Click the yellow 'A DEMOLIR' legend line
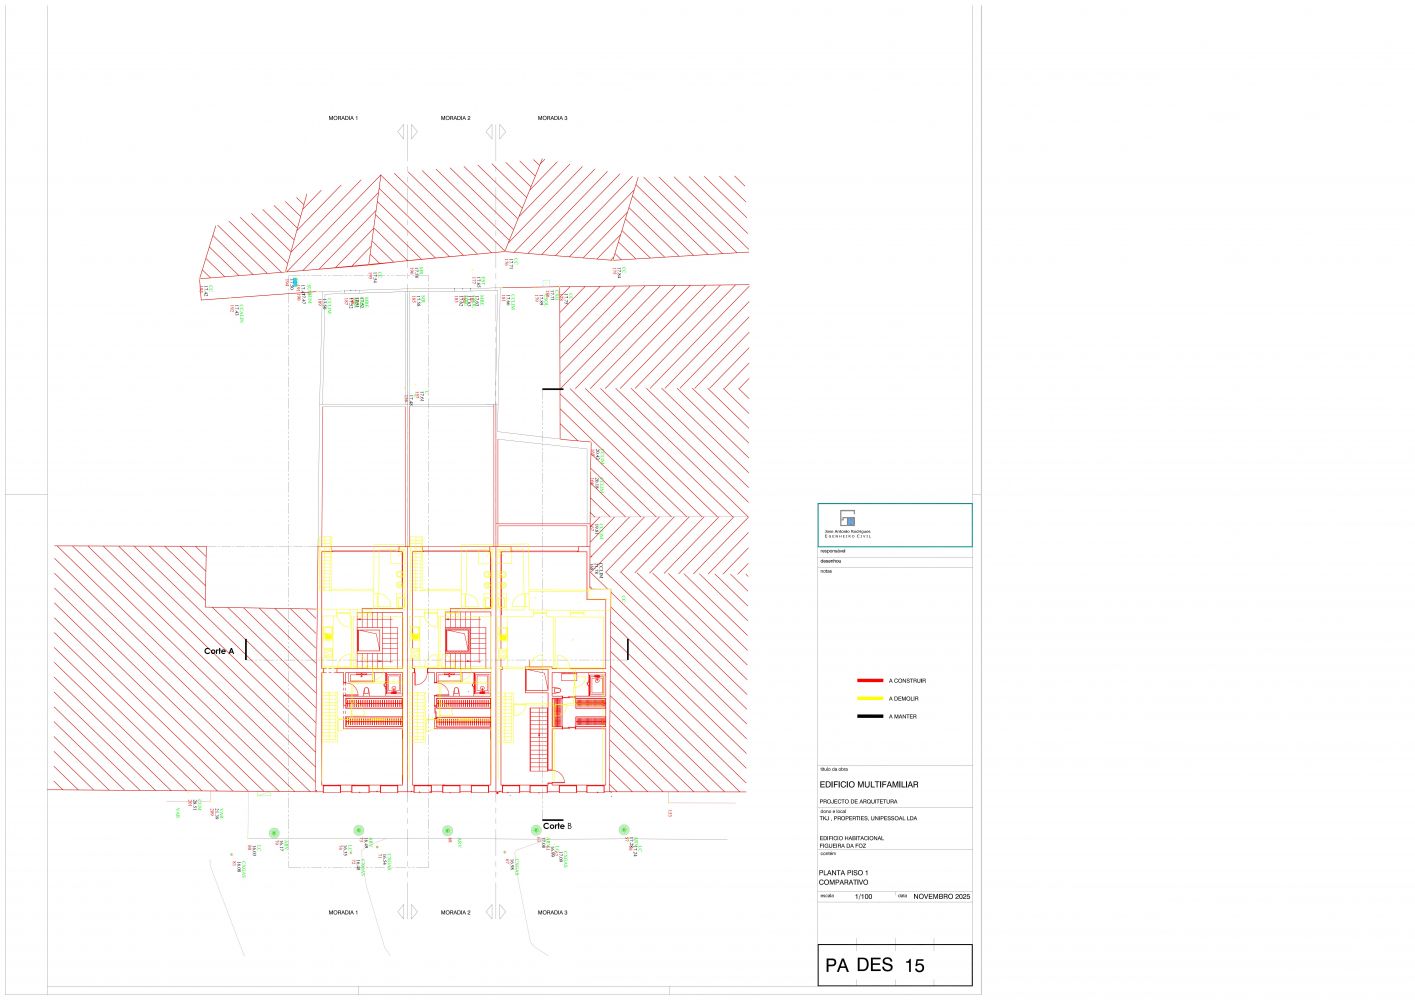 (x=869, y=698)
